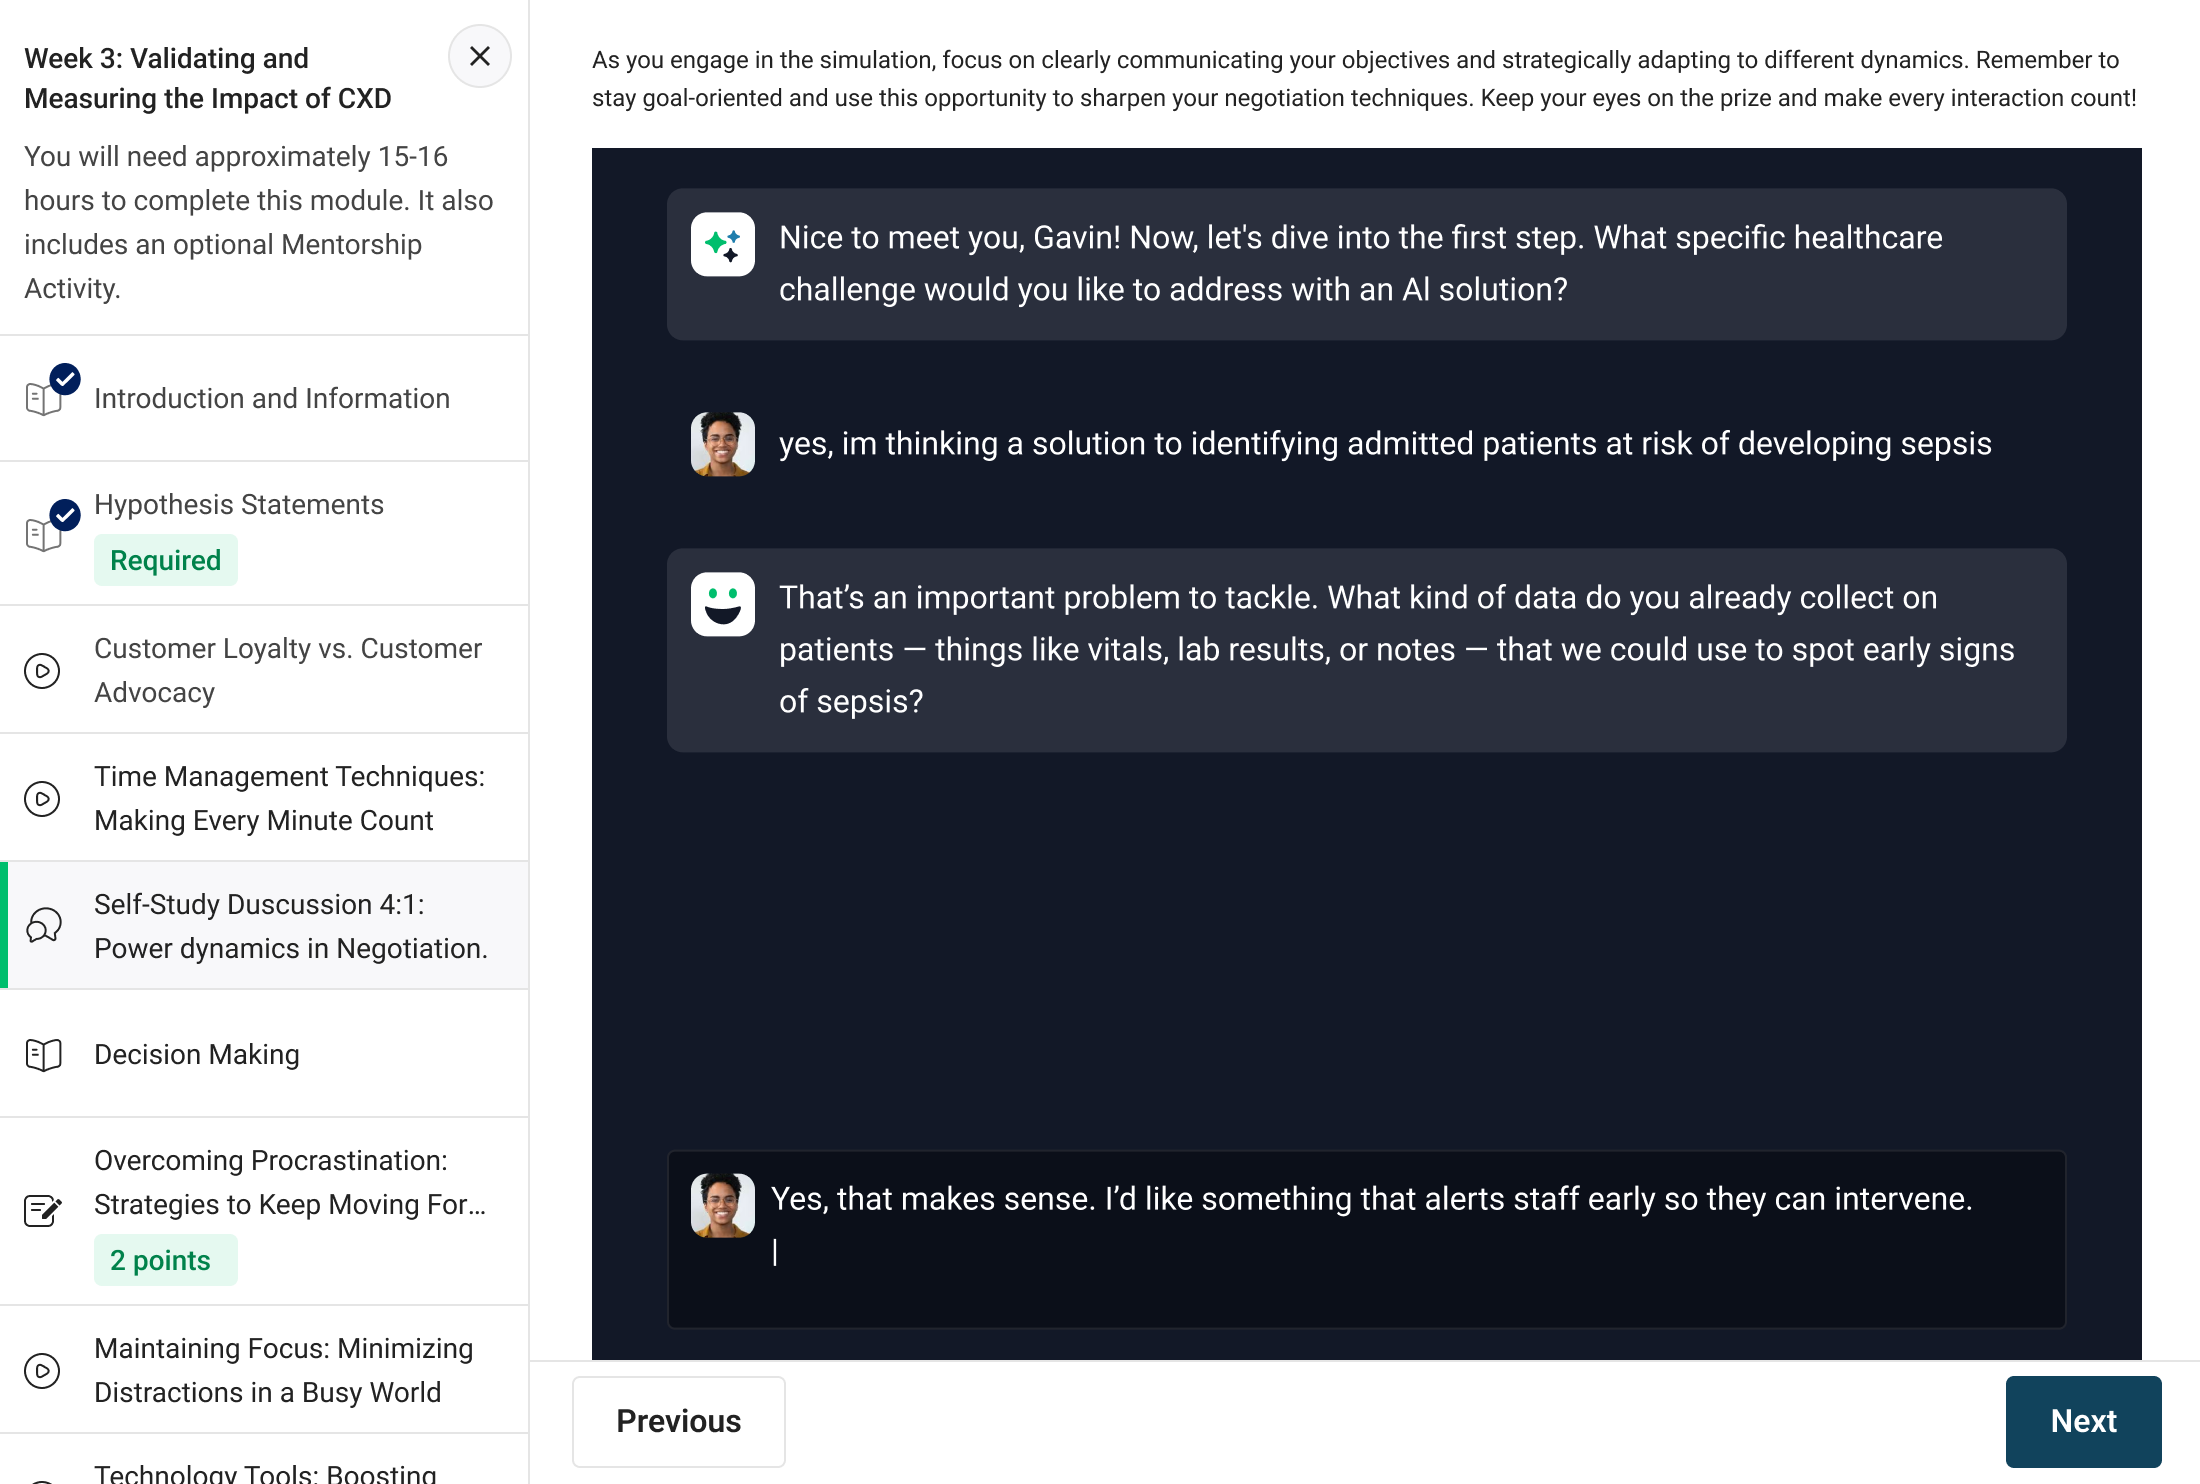Click the Maintaining Focus play icon

click(x=42, y=1371)
